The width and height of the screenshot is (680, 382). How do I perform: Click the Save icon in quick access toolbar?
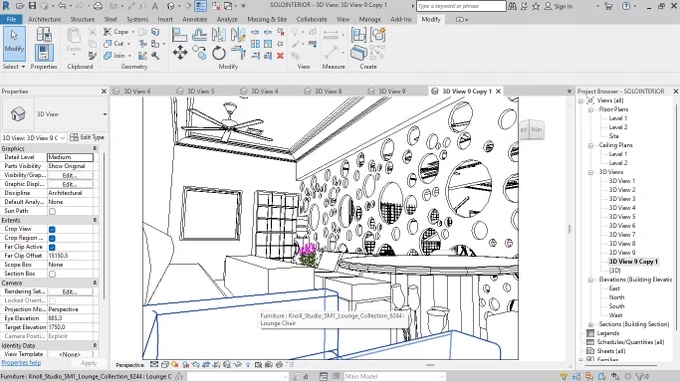coord(32,6)
